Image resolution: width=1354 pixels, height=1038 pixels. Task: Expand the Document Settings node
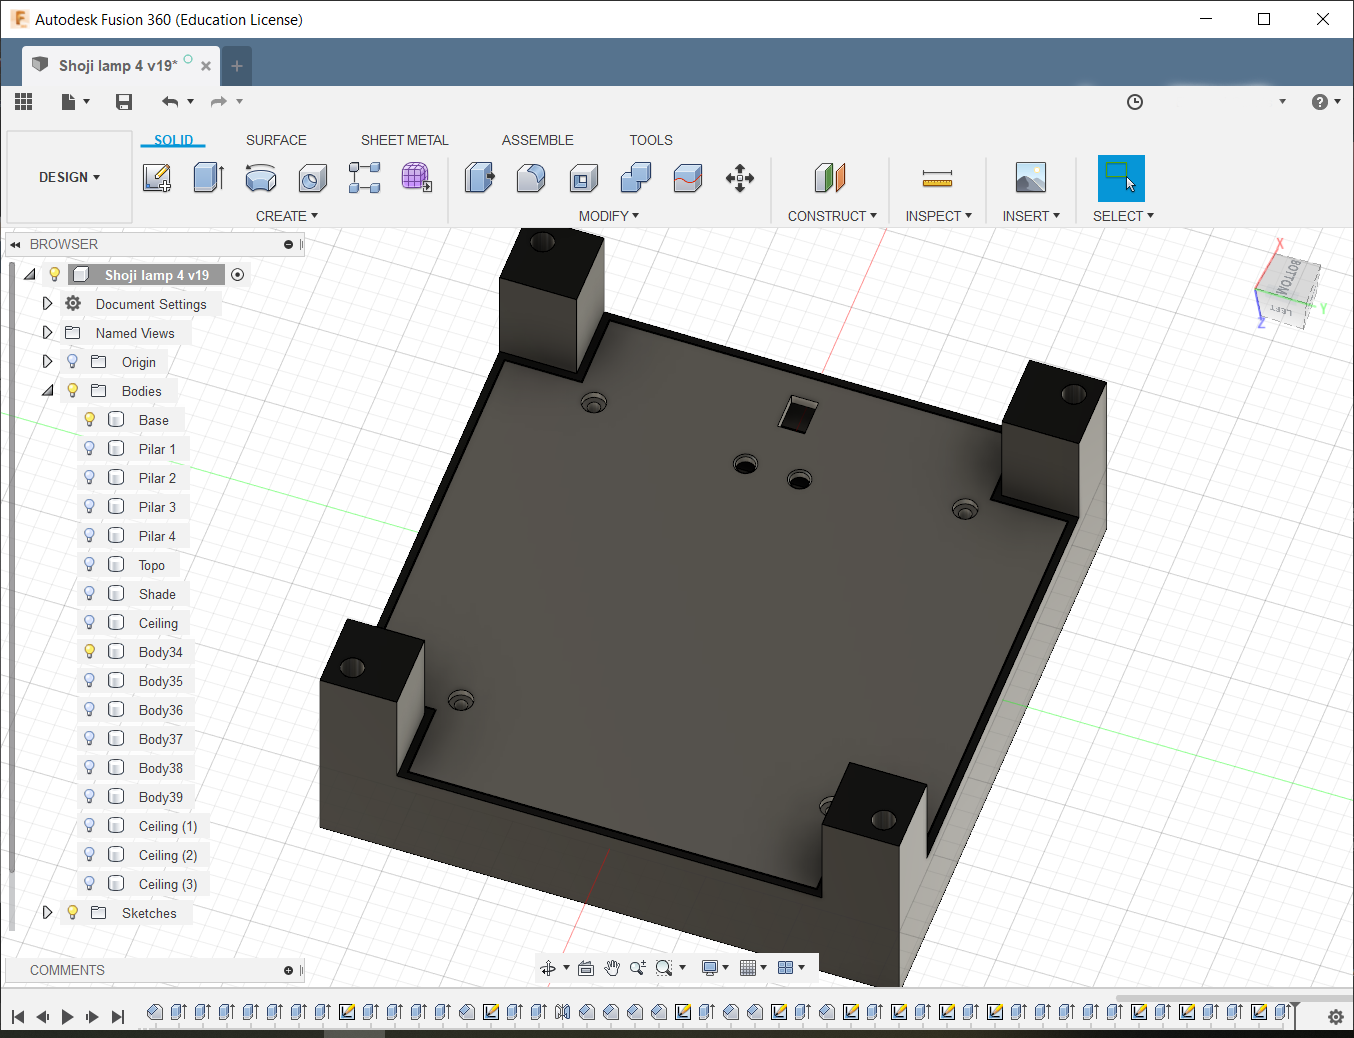pyautogui.click(x=47, y=304)
